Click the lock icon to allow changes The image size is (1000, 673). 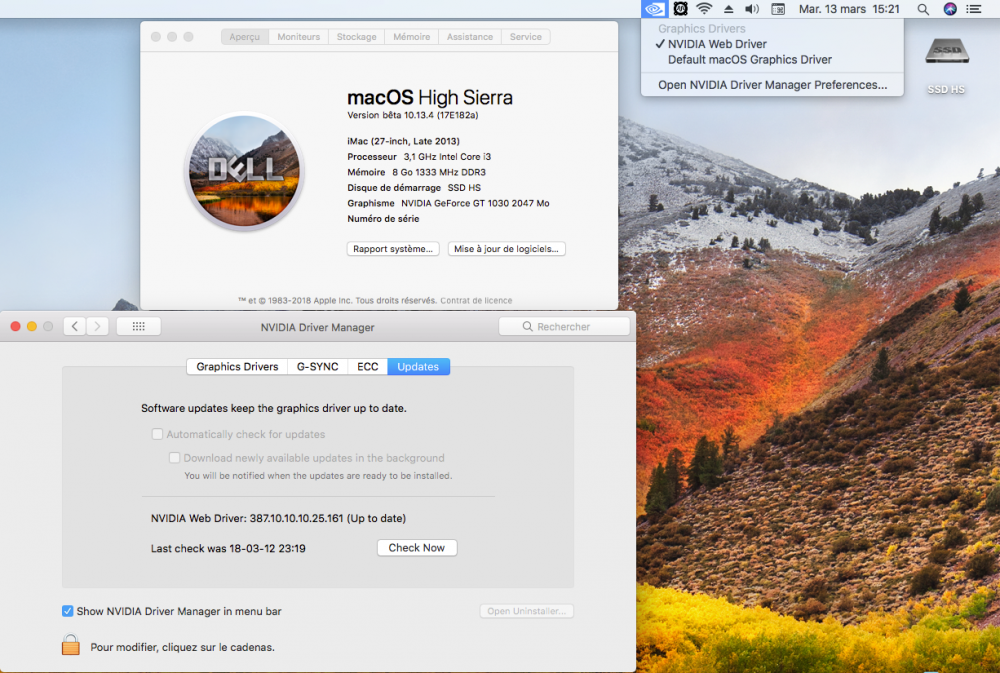pos(71,644)
